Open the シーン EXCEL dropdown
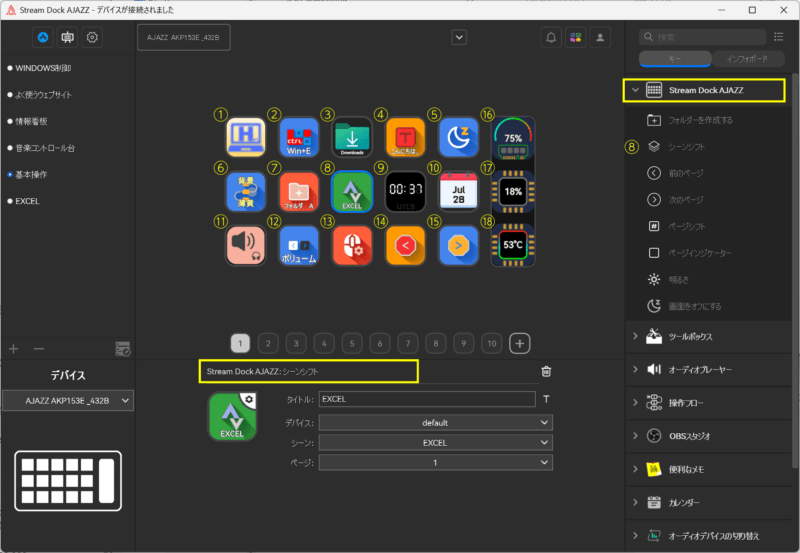Screen dimensions: 800x553 click(x=435, y=443)
